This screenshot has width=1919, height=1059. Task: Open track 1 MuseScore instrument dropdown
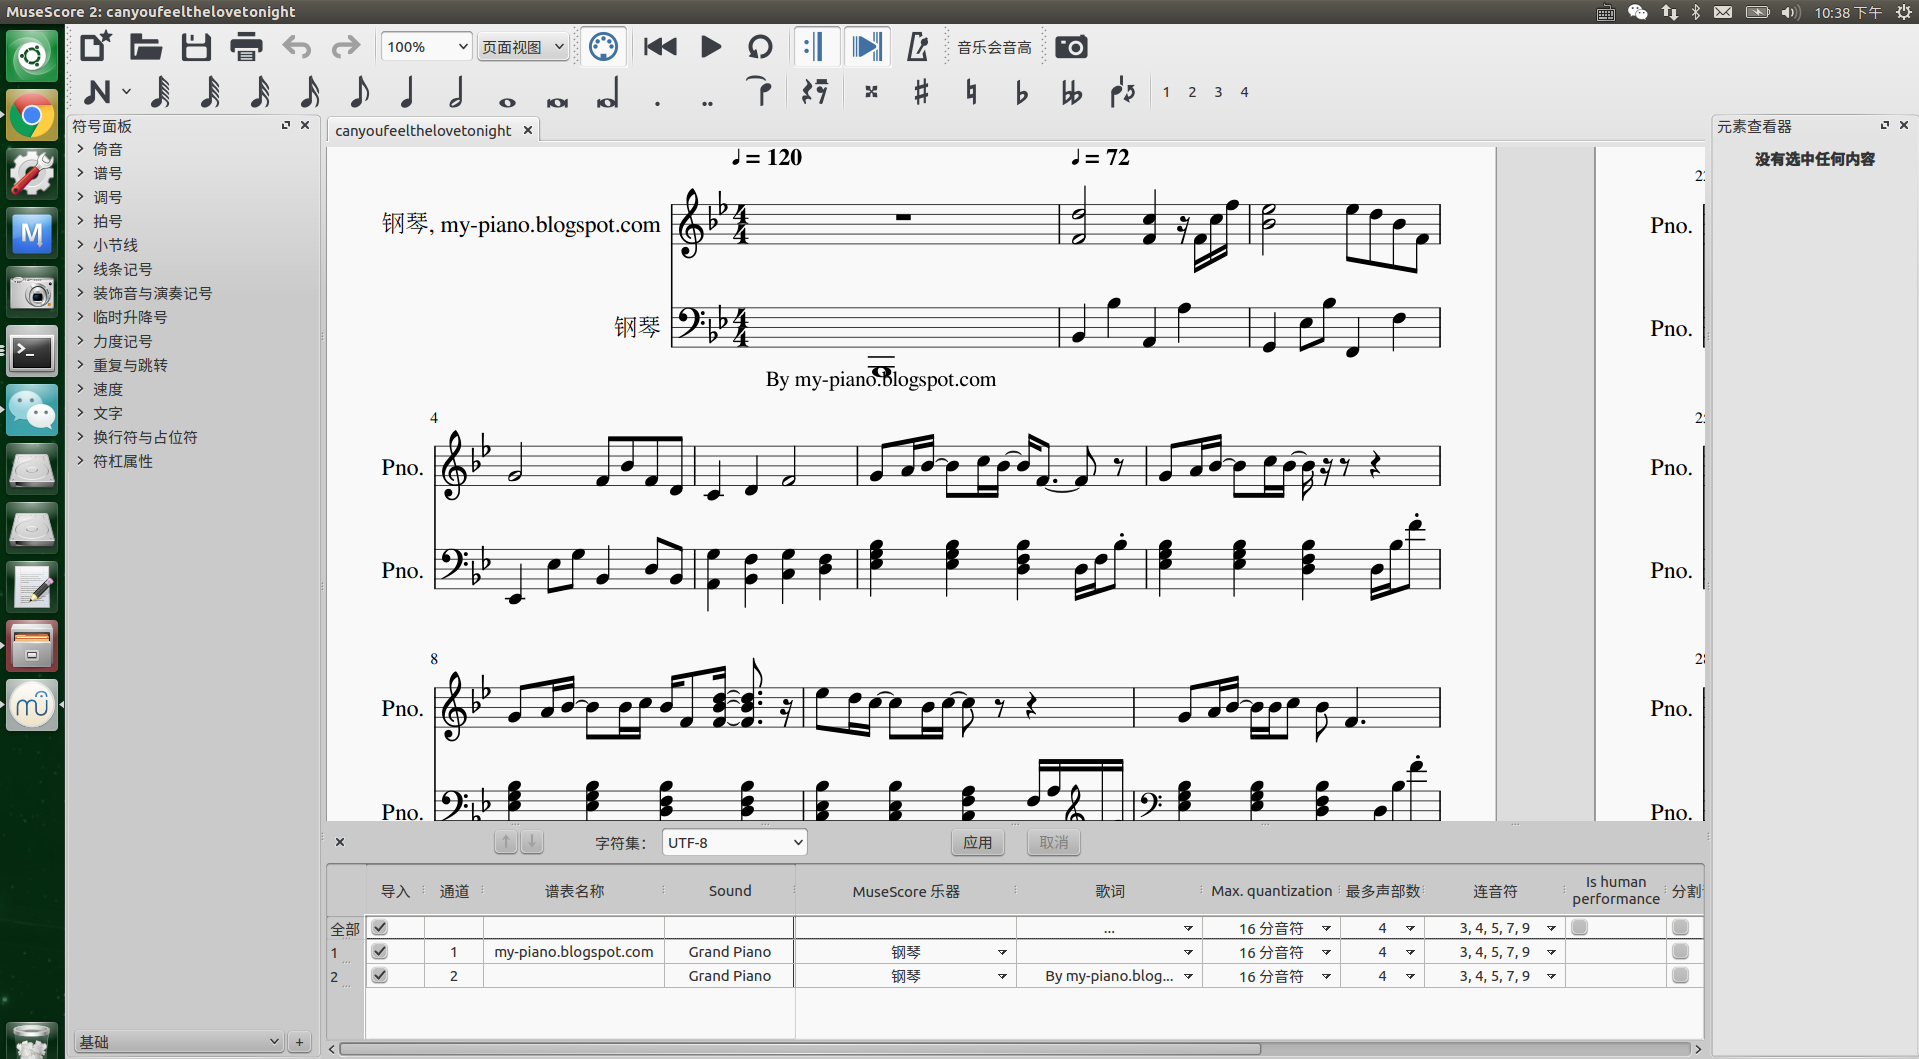point(1002,952)
